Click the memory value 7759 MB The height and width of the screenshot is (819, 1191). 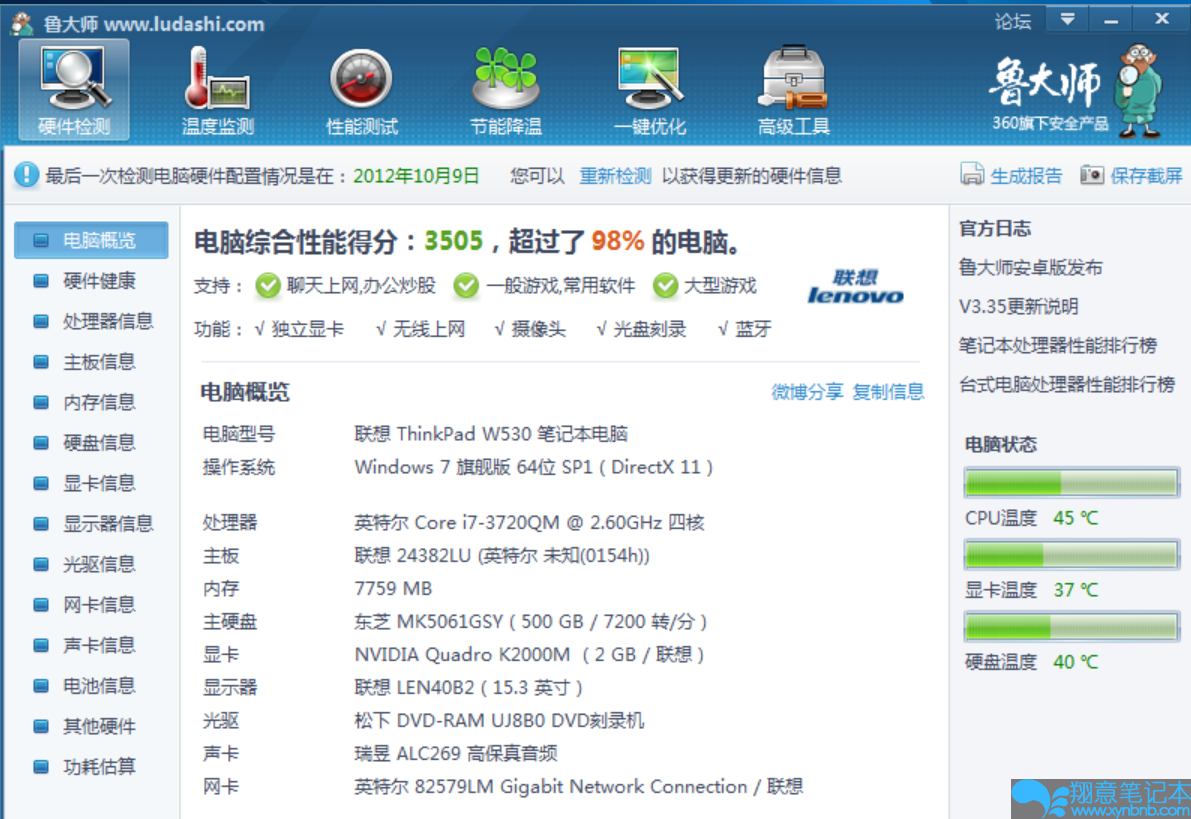coord(393,589)
